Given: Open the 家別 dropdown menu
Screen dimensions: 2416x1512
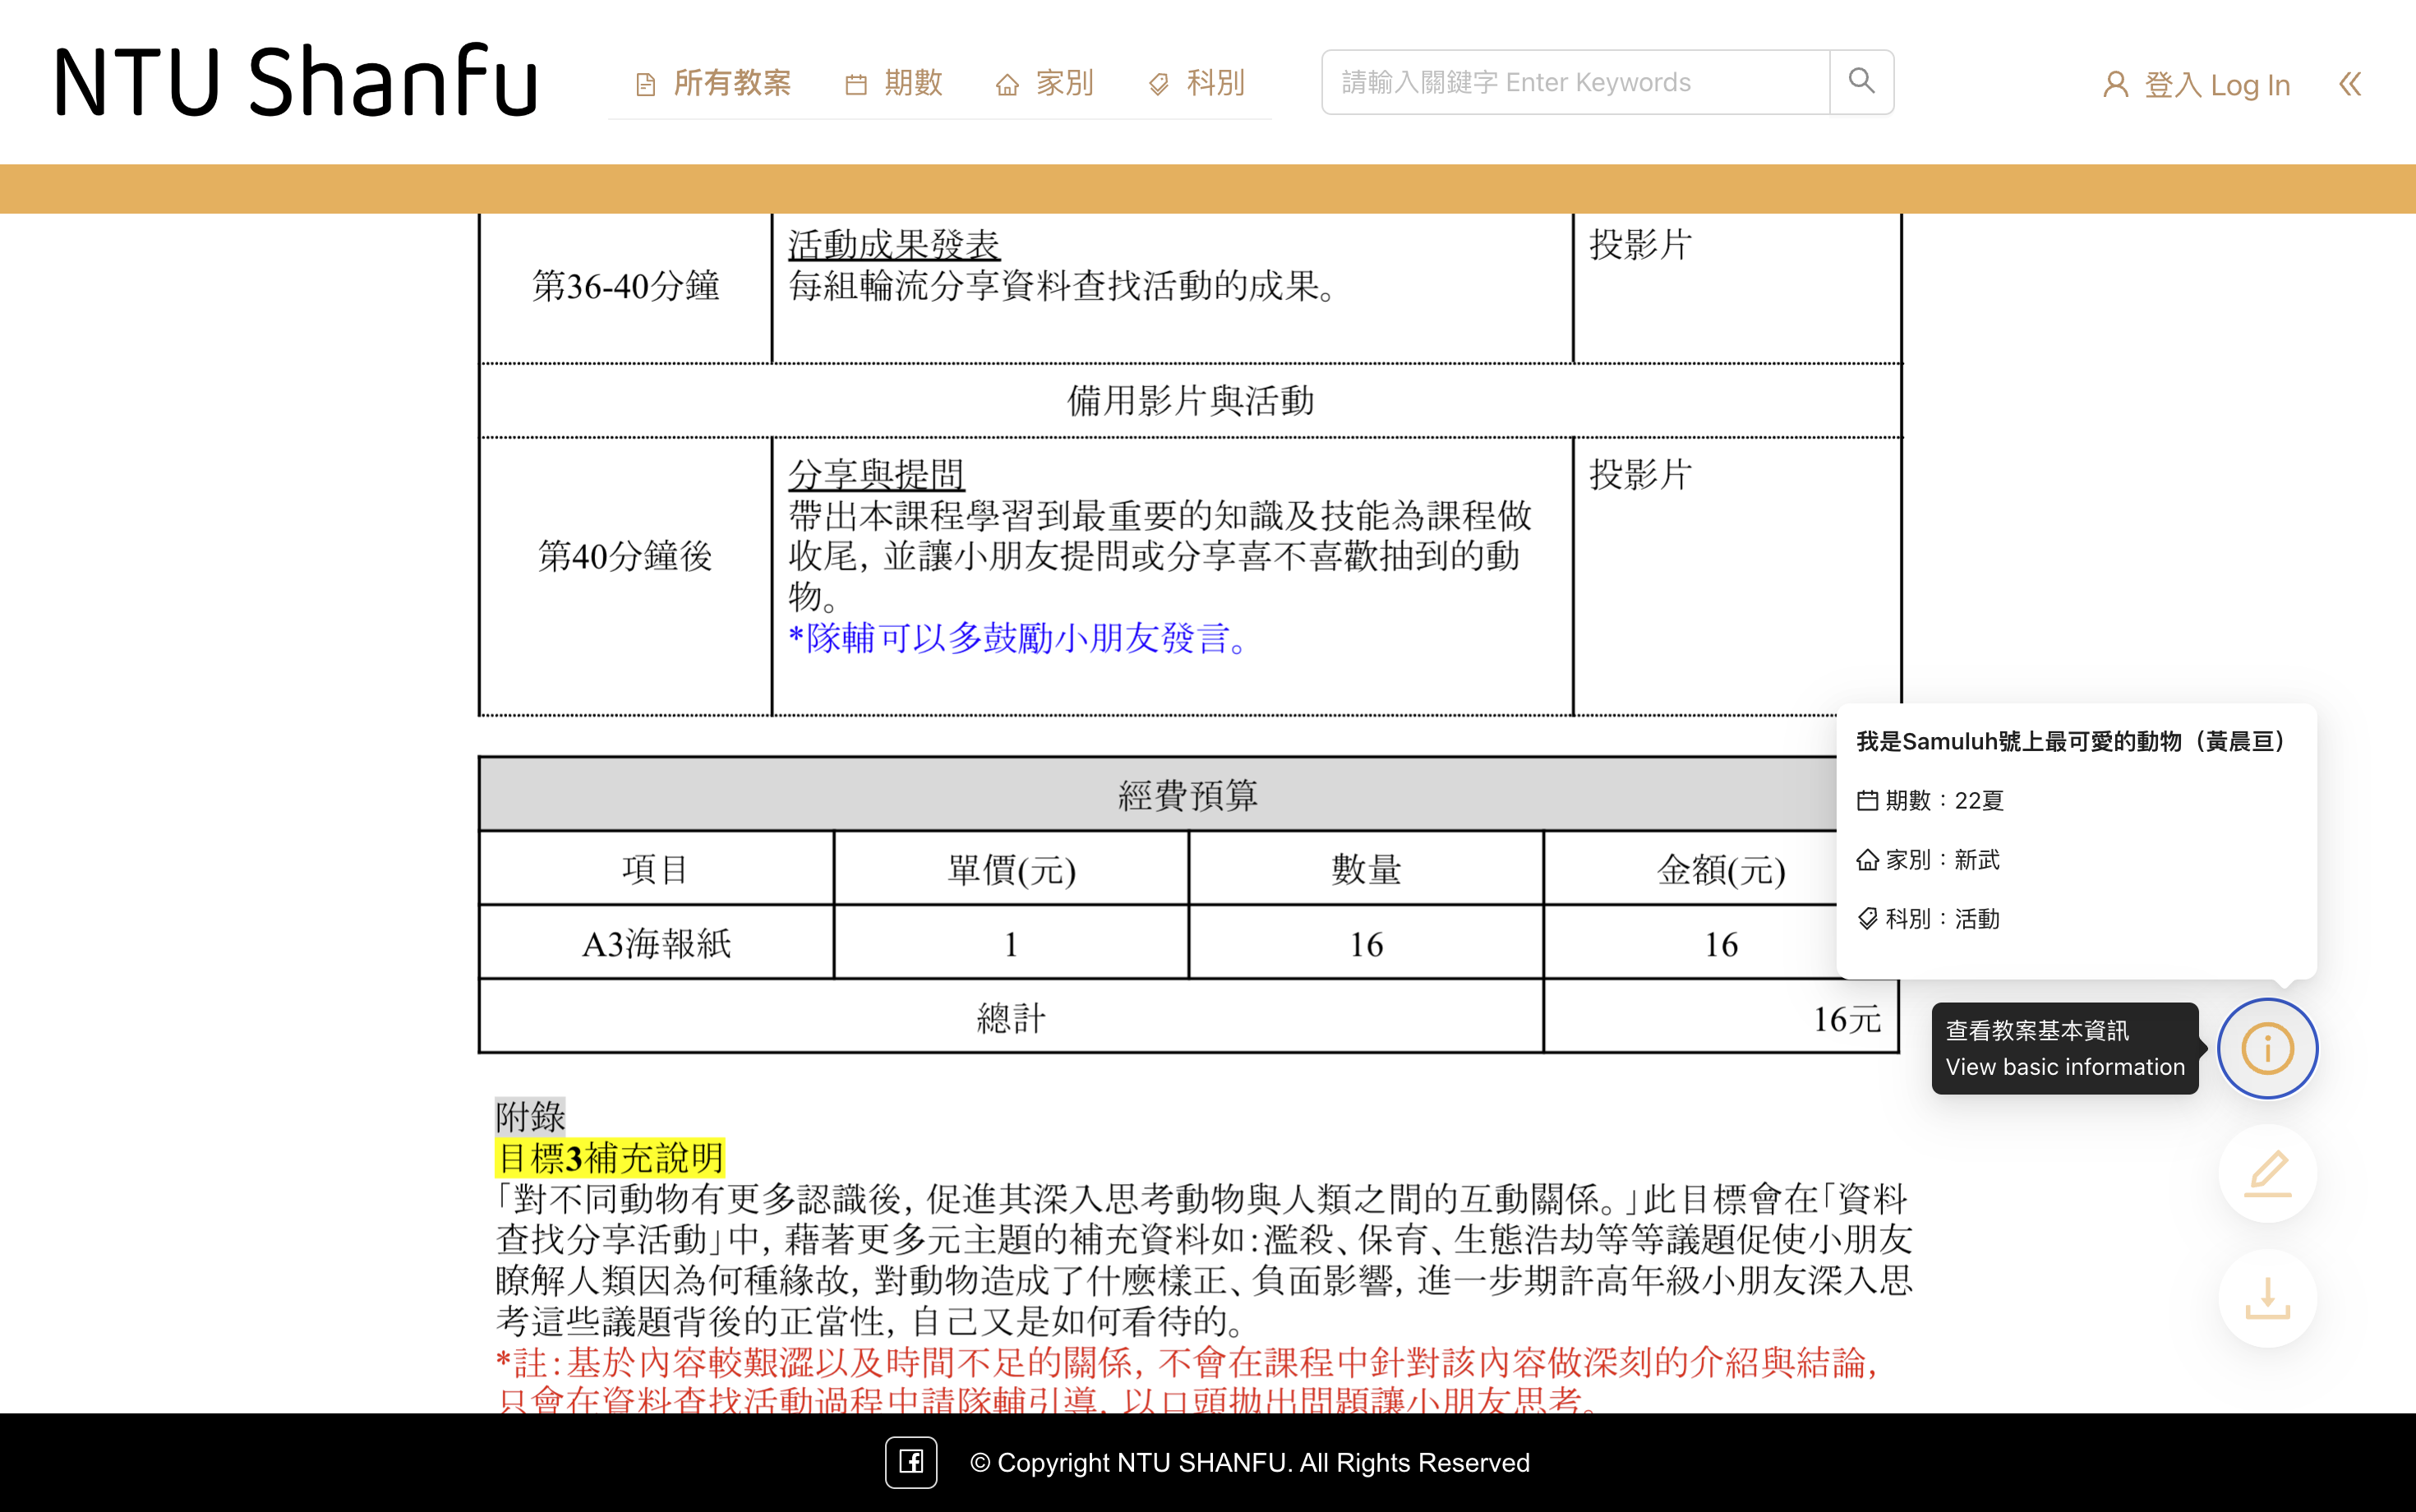Looking at the screenshot, I should (x=1063, y=83).
